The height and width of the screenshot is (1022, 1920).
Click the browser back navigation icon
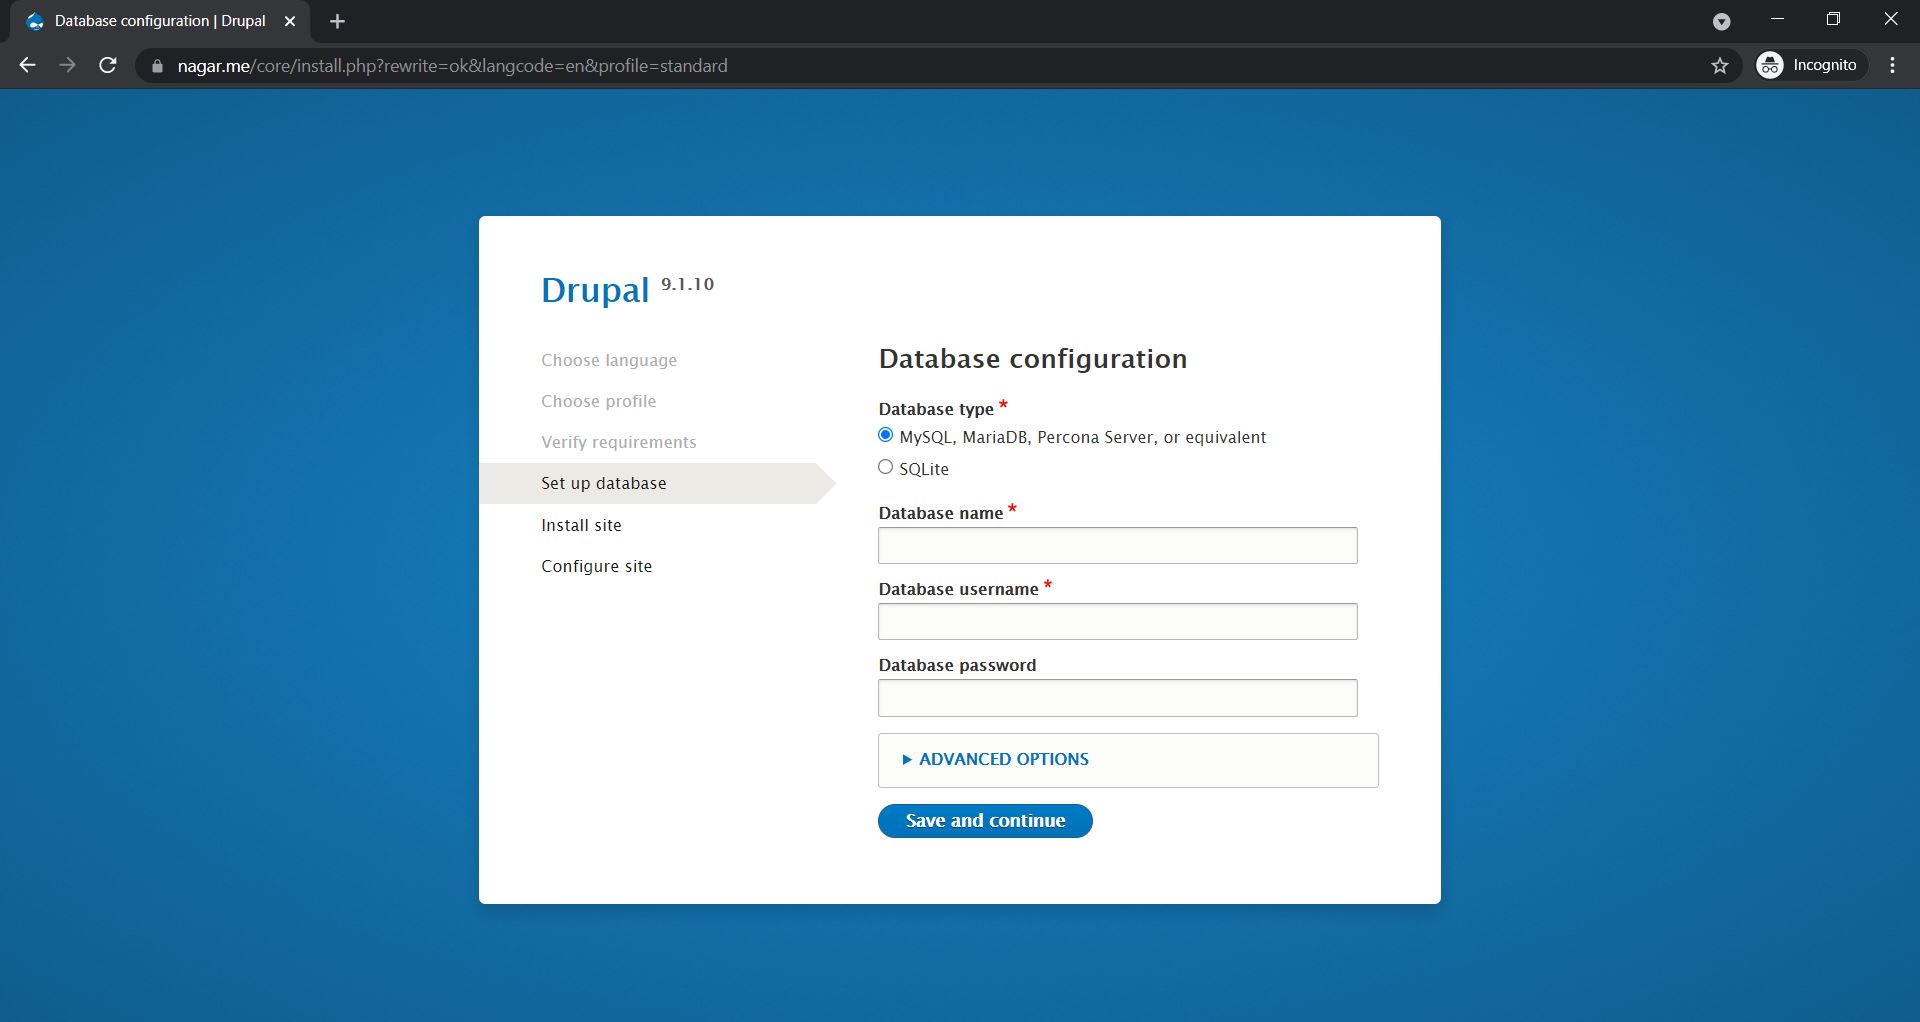point(26,65)
